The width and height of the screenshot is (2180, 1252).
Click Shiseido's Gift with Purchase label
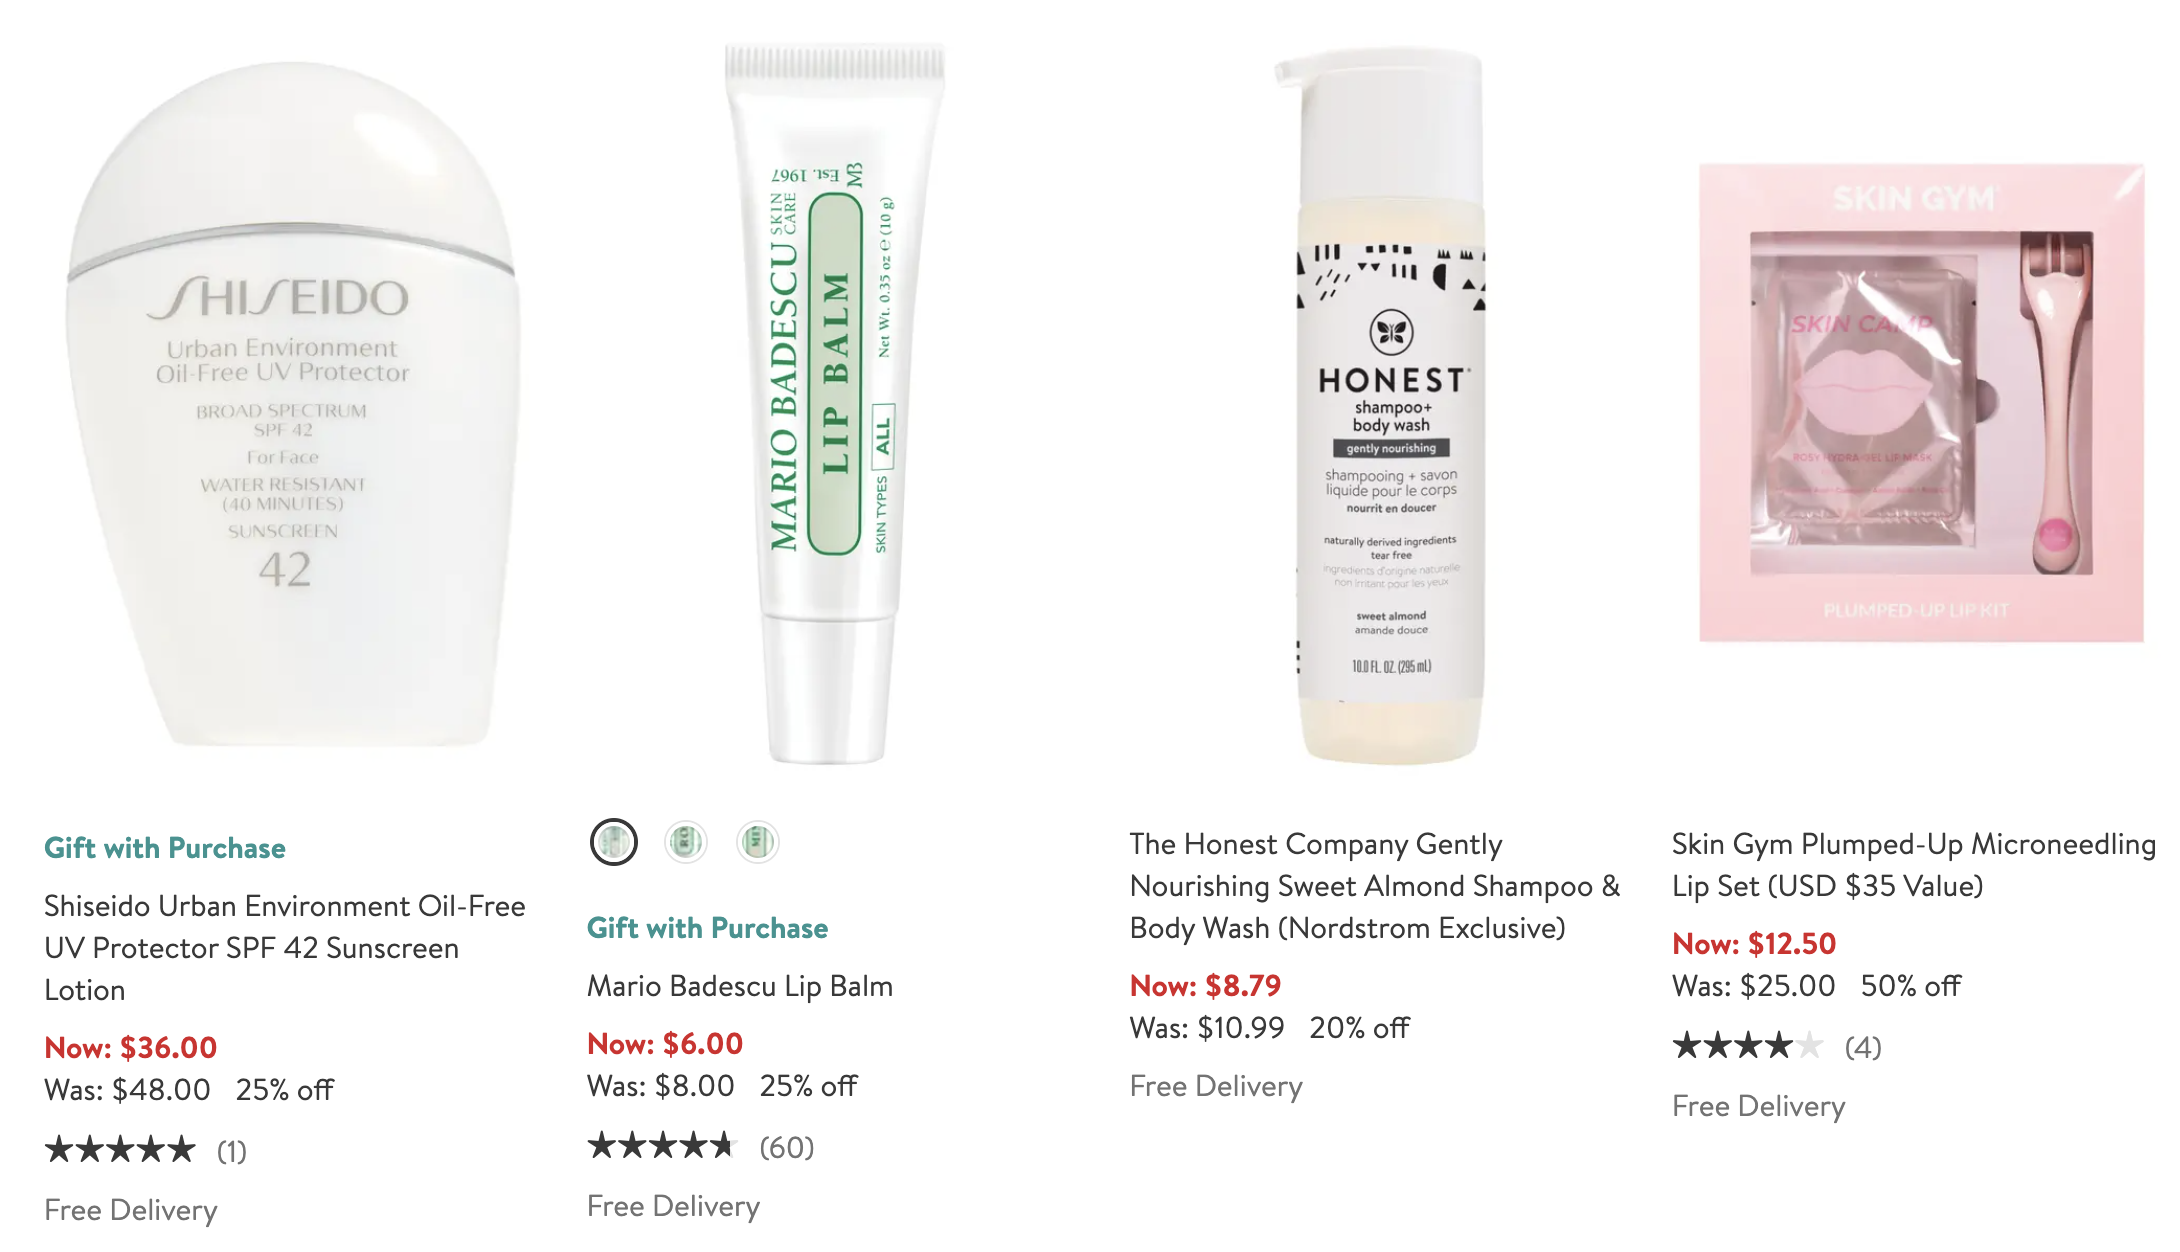click(165, 848)
